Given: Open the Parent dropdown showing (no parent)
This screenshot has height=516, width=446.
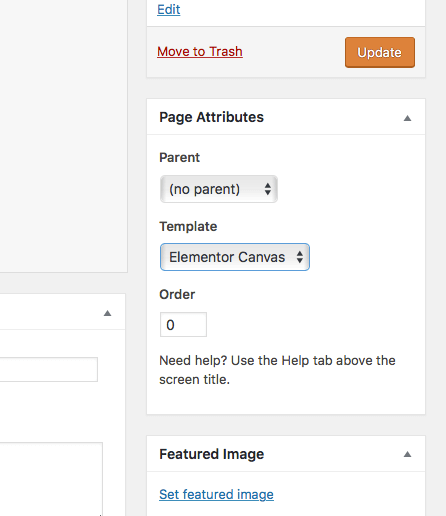Looking at the screenshot, I should pyautogui.click(x=219, y=189).
